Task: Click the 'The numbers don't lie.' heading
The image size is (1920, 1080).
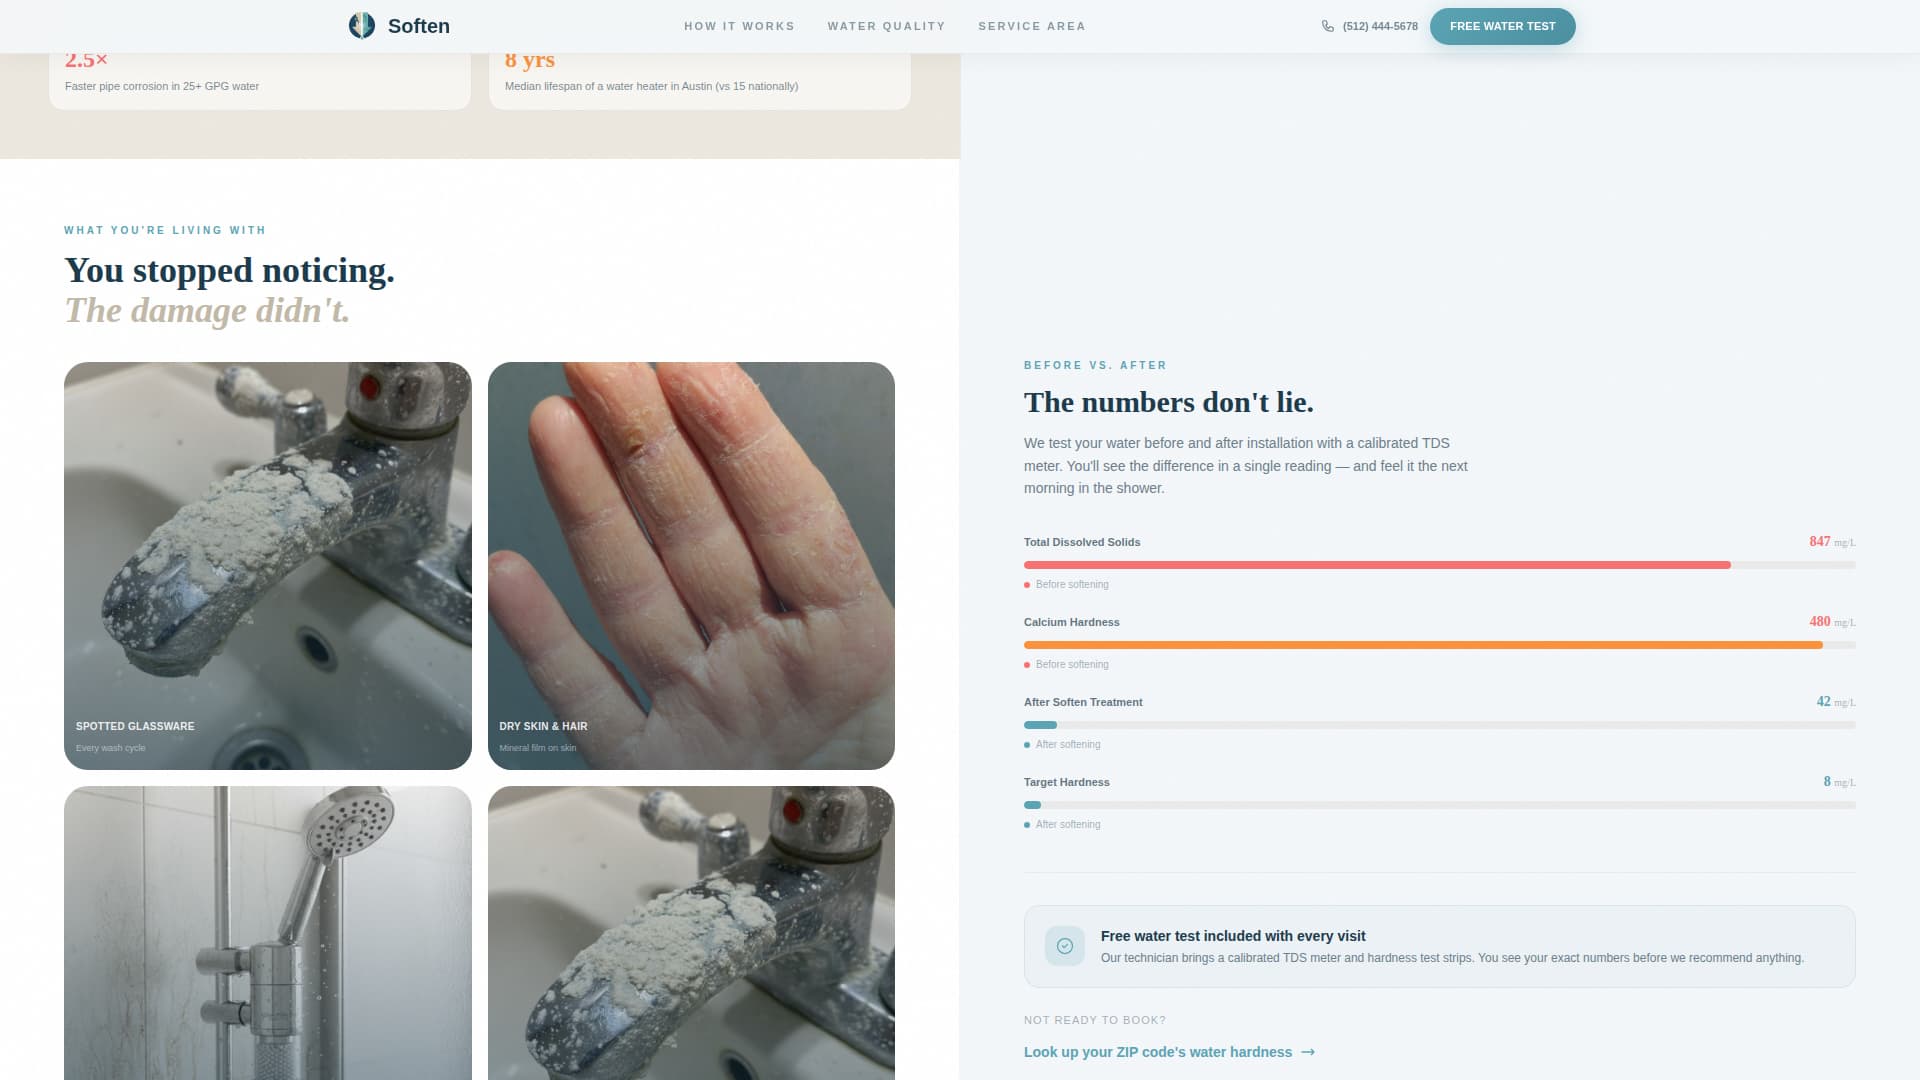Action: 1168,402
